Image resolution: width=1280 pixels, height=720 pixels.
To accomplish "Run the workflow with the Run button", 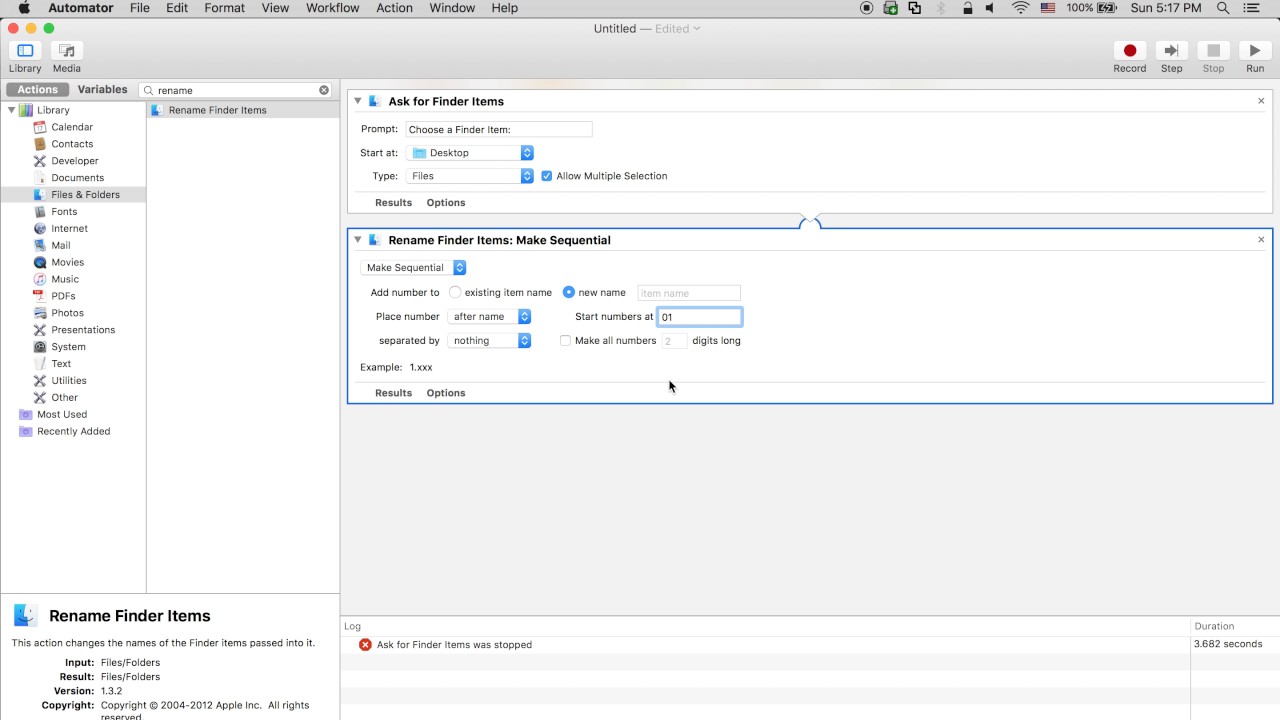I will pos(1255,51).
